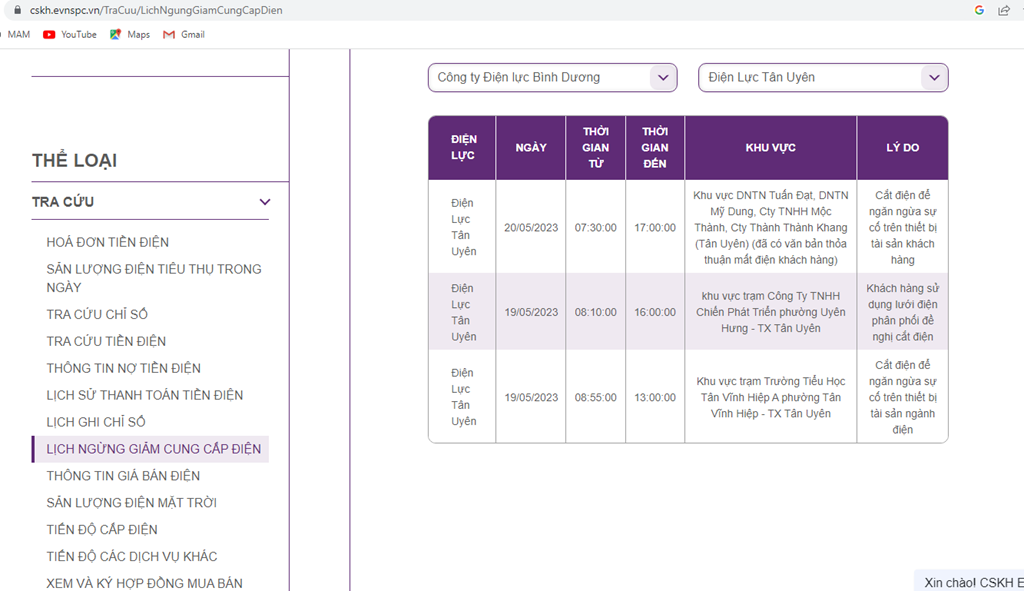The height and width of the screenshot is (591, 1024).
Task: Click the NGÀY column header
Action: 531,148
